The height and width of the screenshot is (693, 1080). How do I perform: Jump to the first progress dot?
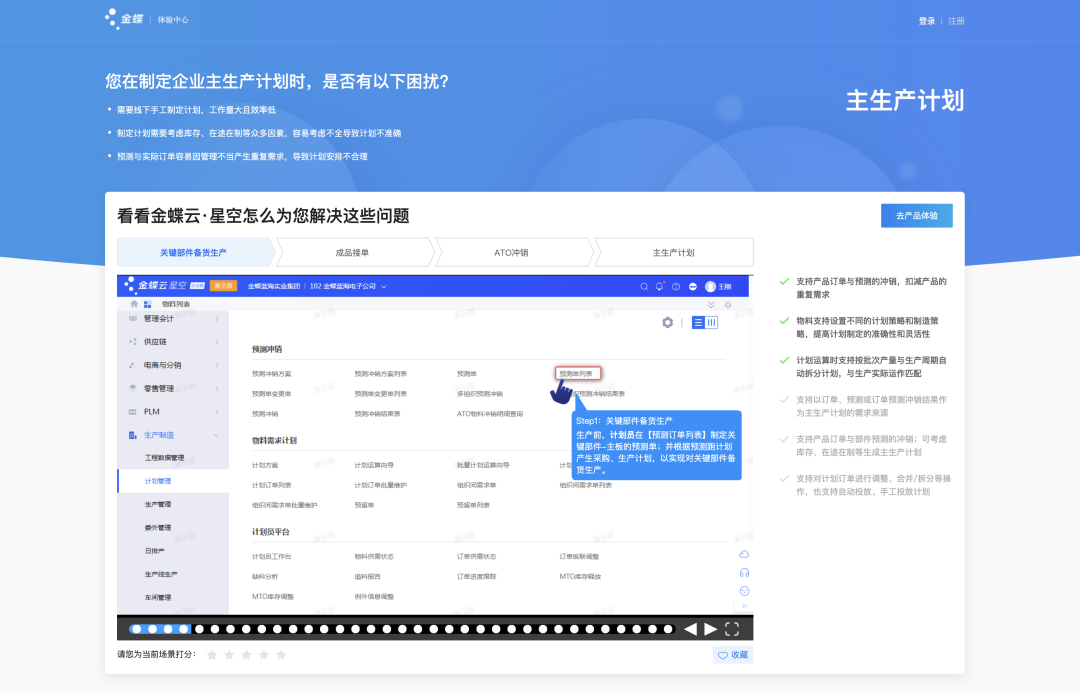click(x=136, y=629)
